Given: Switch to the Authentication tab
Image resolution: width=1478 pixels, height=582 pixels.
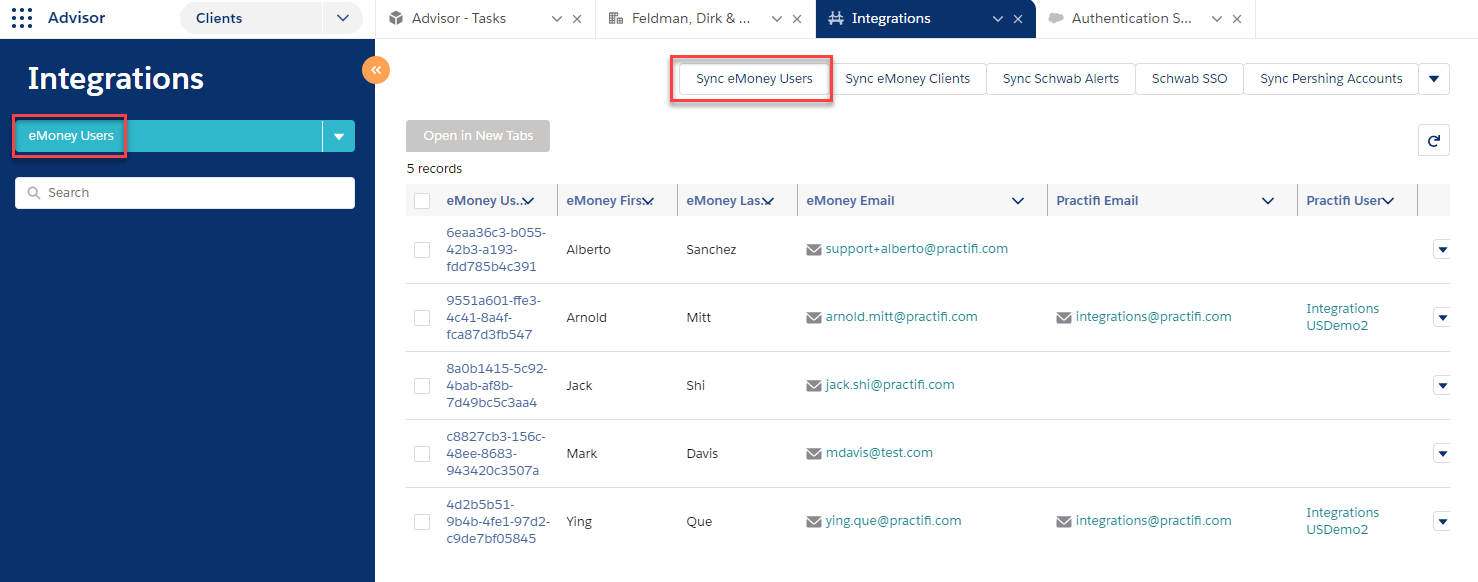Looking at the screenshot, I should [1133, 18].
